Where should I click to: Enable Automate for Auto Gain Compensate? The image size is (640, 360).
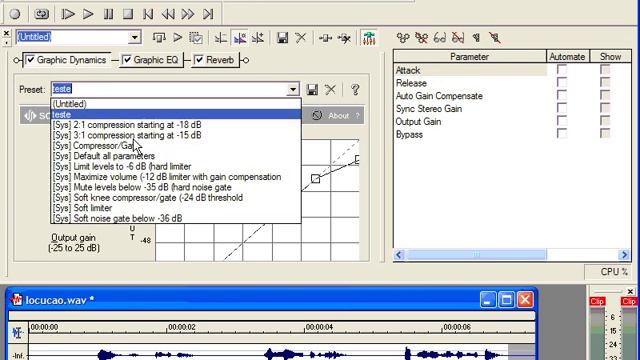point(562,96)
